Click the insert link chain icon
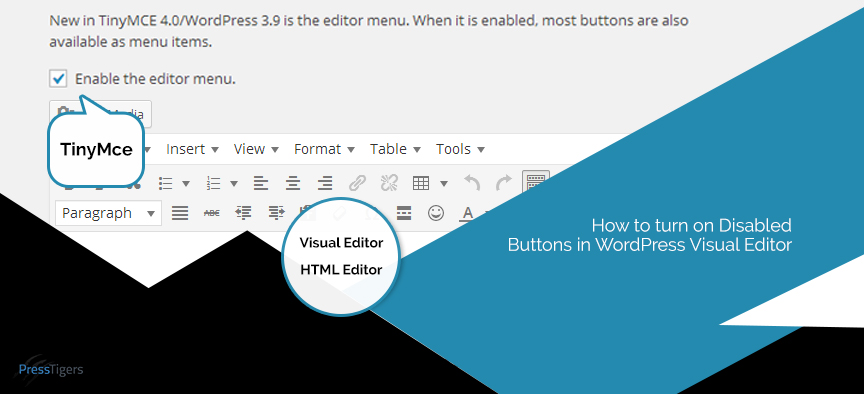 point(358,183)
